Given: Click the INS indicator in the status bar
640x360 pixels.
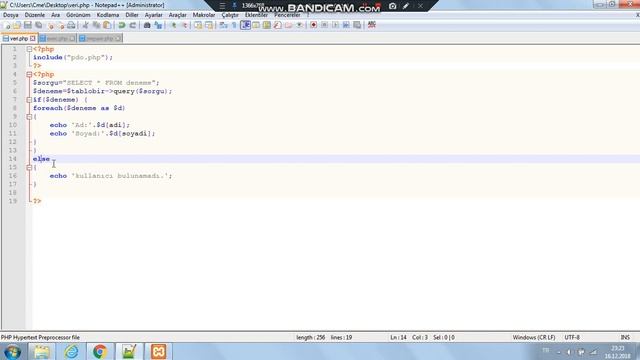Looking at the screenshot, I should 625,338.
